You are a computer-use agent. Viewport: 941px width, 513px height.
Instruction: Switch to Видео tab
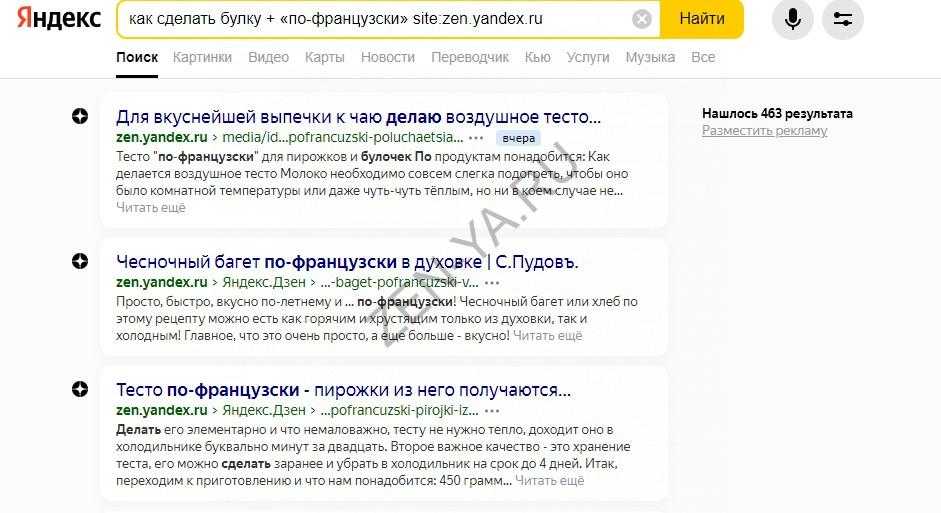(268, 57)
